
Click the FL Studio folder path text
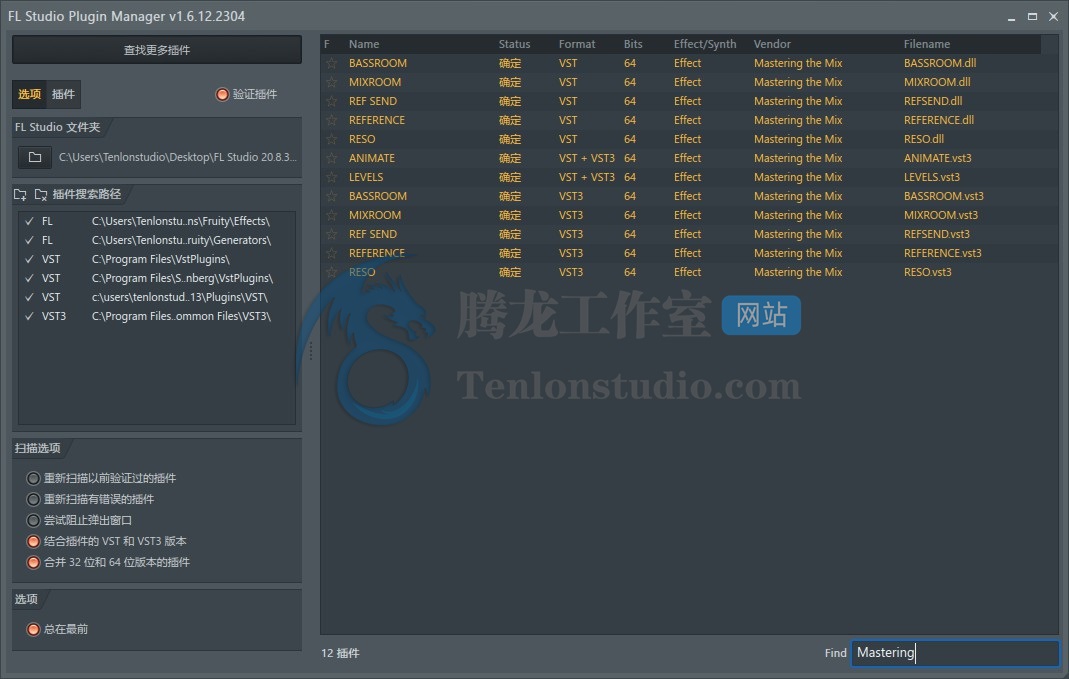[x=178, y=157]
